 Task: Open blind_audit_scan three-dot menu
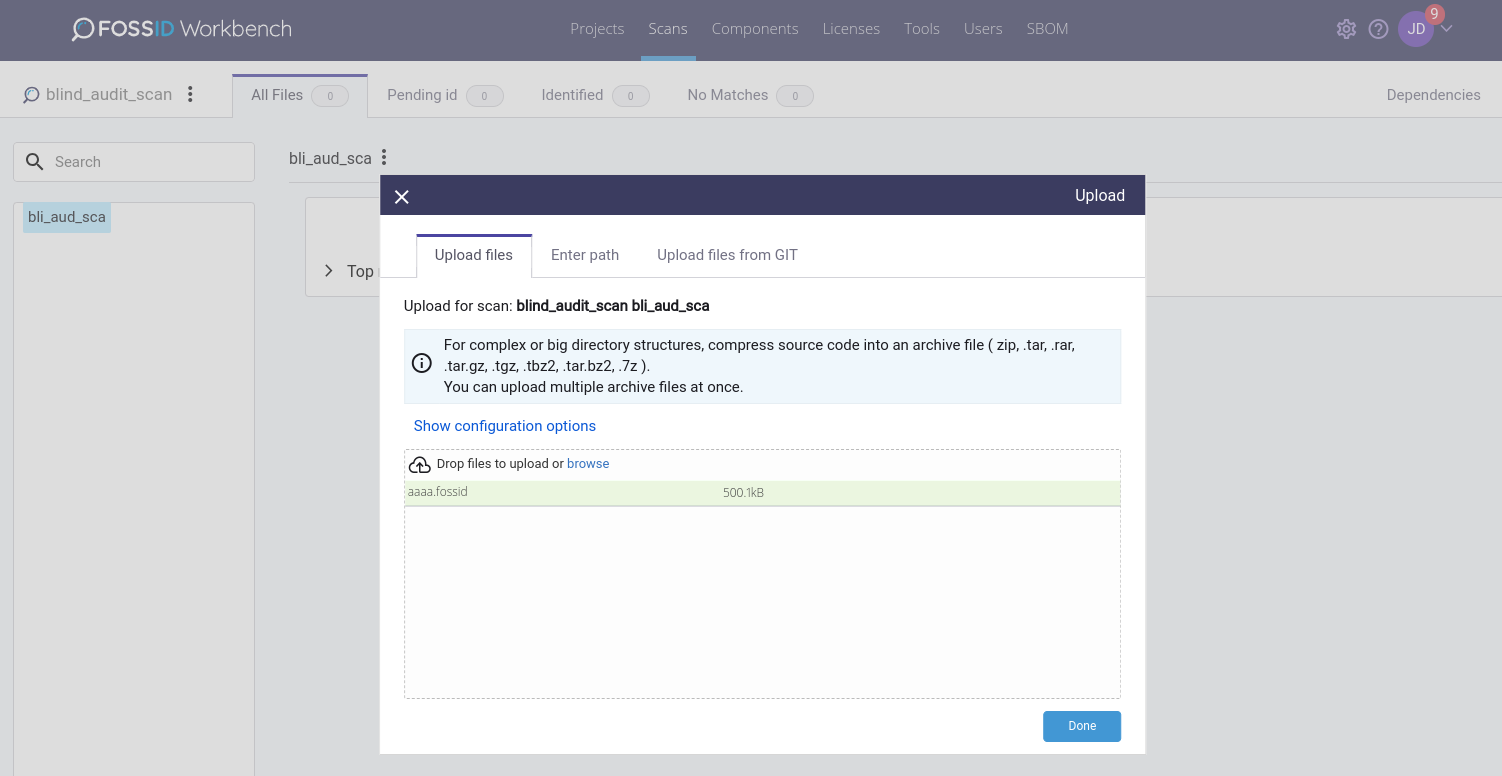point(190,94)
